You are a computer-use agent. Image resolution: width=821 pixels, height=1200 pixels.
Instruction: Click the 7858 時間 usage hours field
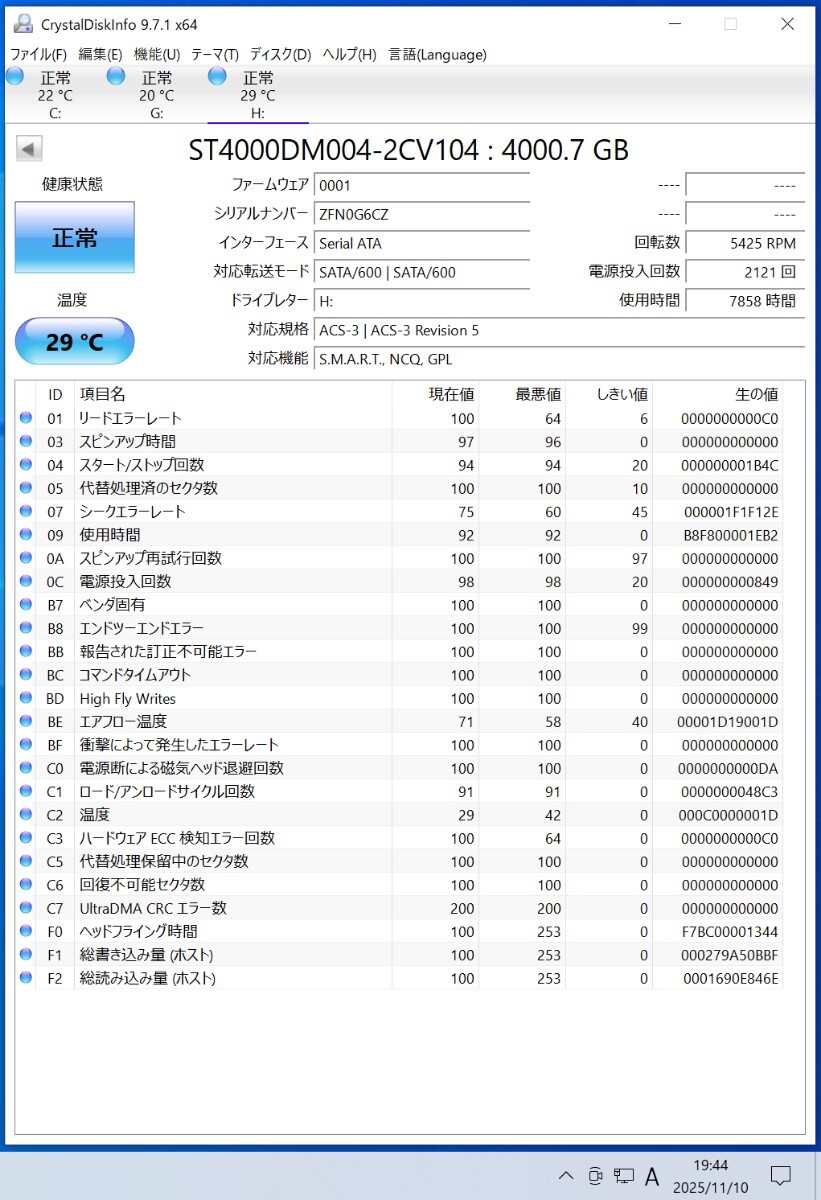pos(745,301)
